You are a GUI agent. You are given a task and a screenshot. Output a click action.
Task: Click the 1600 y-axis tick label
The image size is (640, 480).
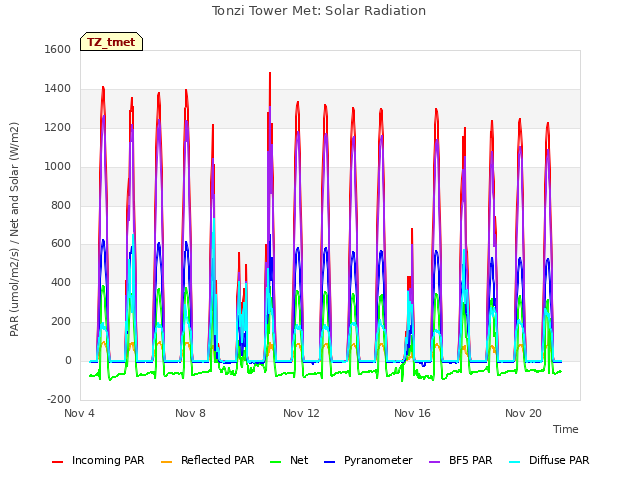click(58, 49)
